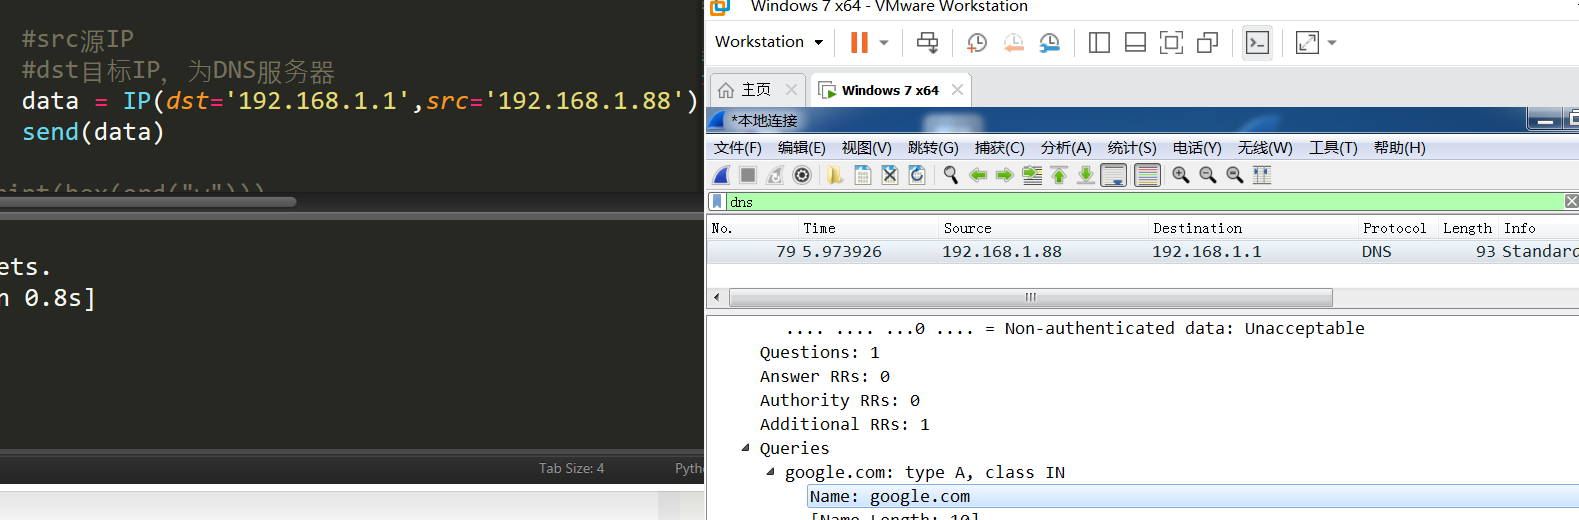Sort packets by Source column header

tap(1043, 228)
